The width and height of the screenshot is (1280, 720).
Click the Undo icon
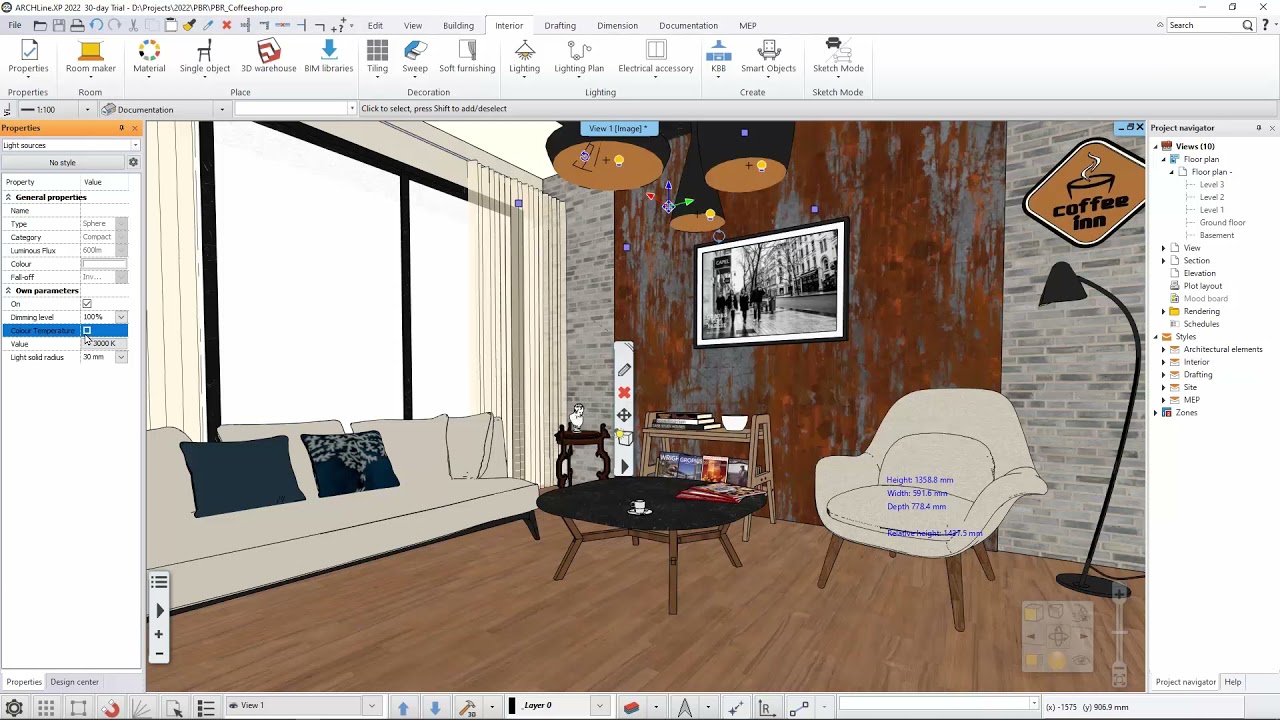[96, 25]
